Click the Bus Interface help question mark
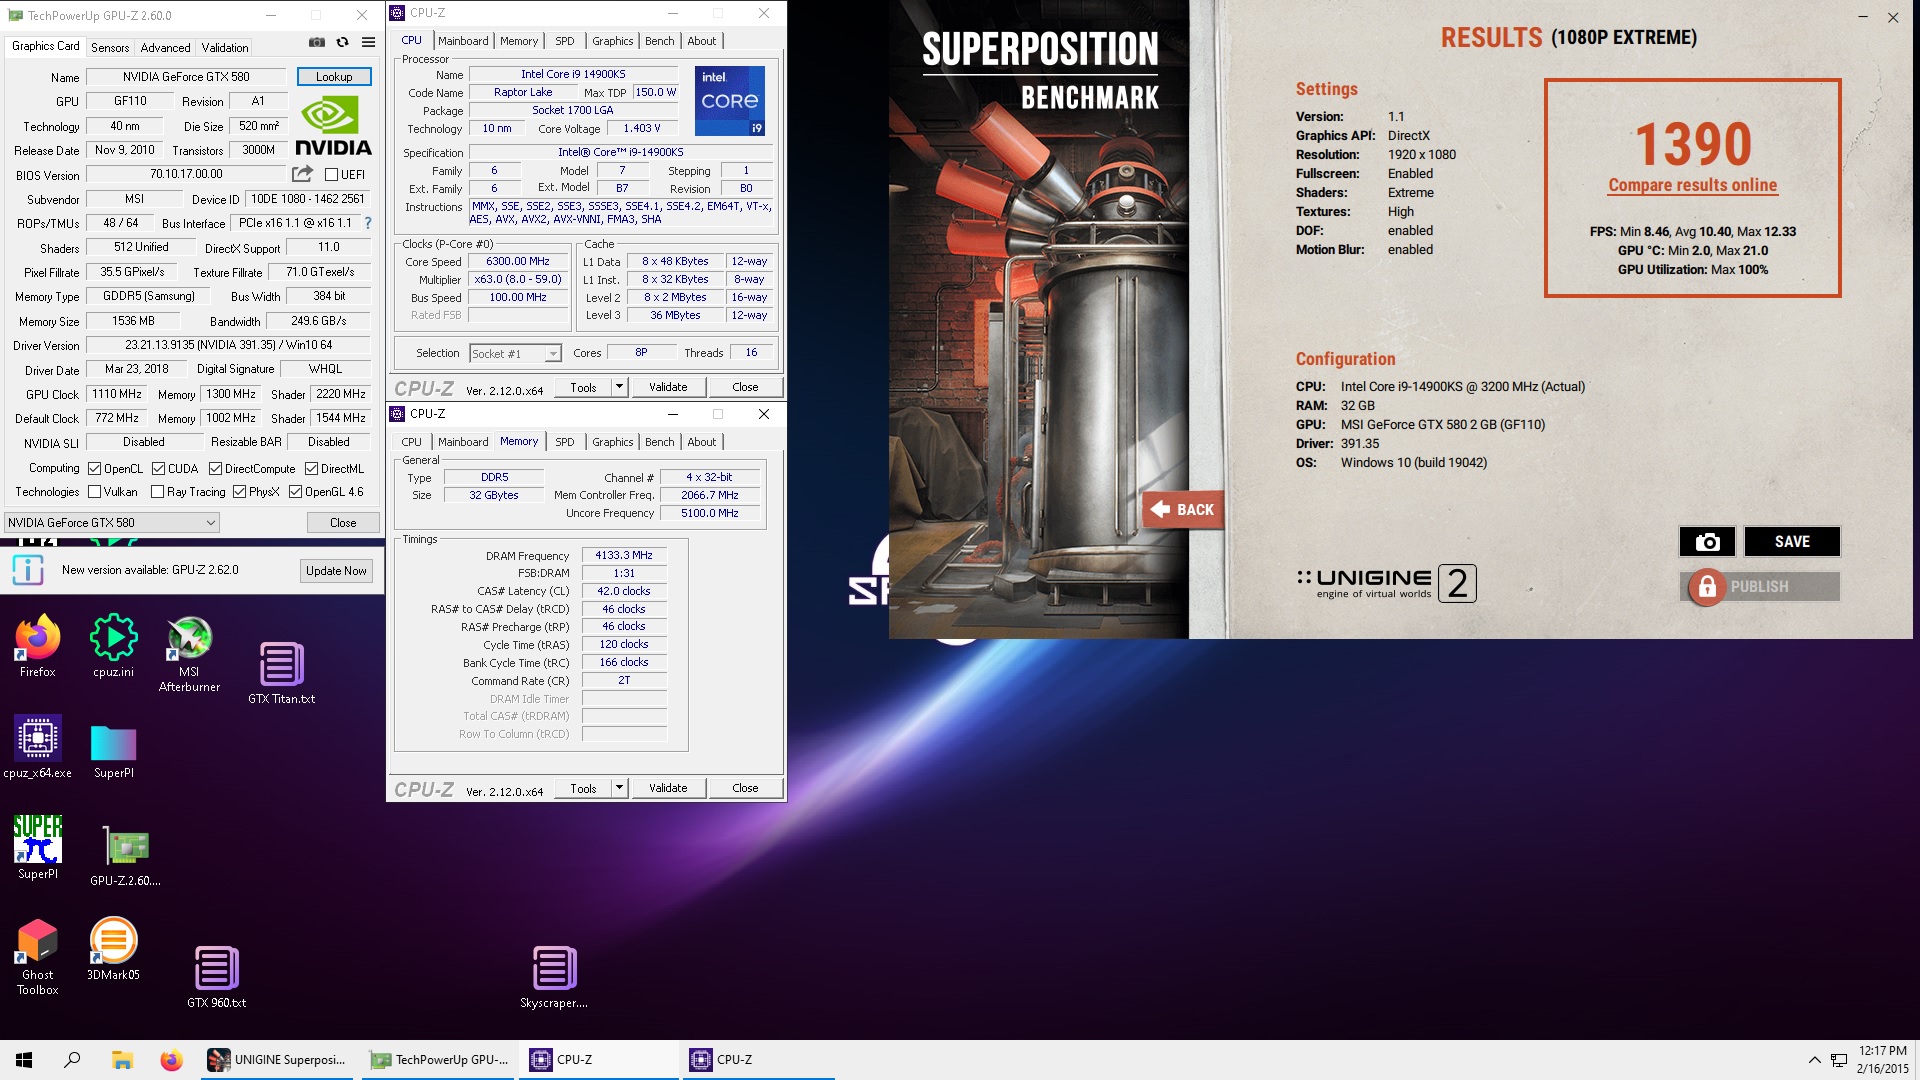1920x1080 pixels. pos(367,223)
